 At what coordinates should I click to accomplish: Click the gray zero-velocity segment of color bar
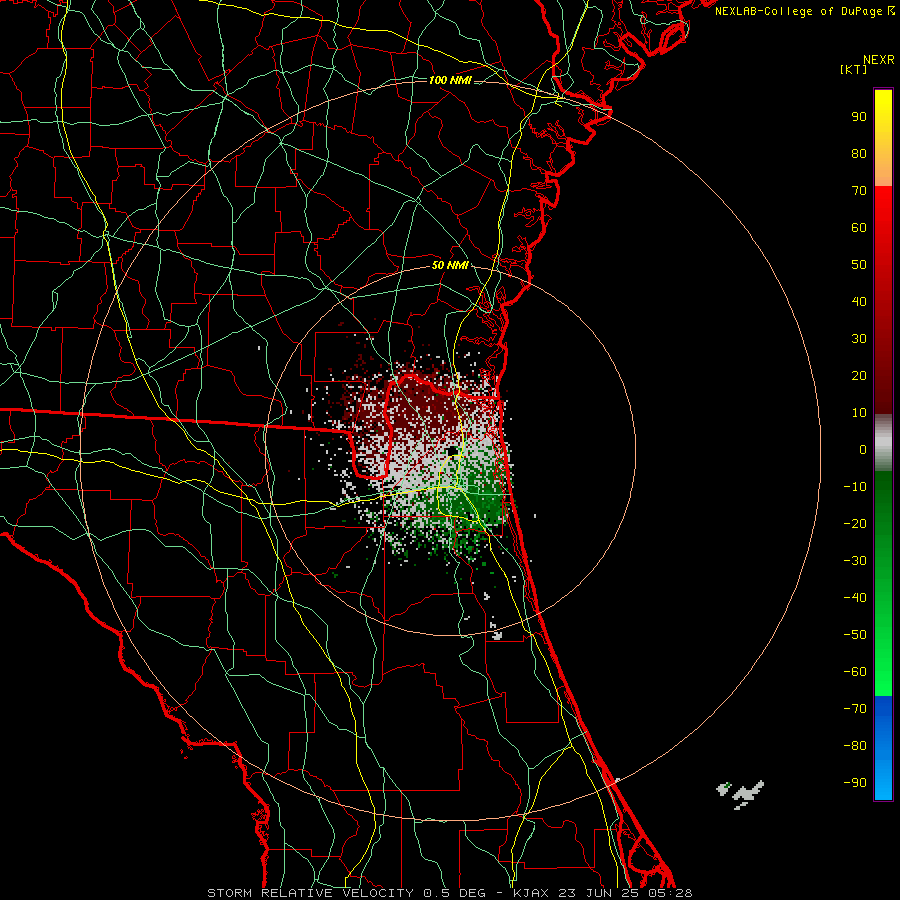[x=883, y=443]
